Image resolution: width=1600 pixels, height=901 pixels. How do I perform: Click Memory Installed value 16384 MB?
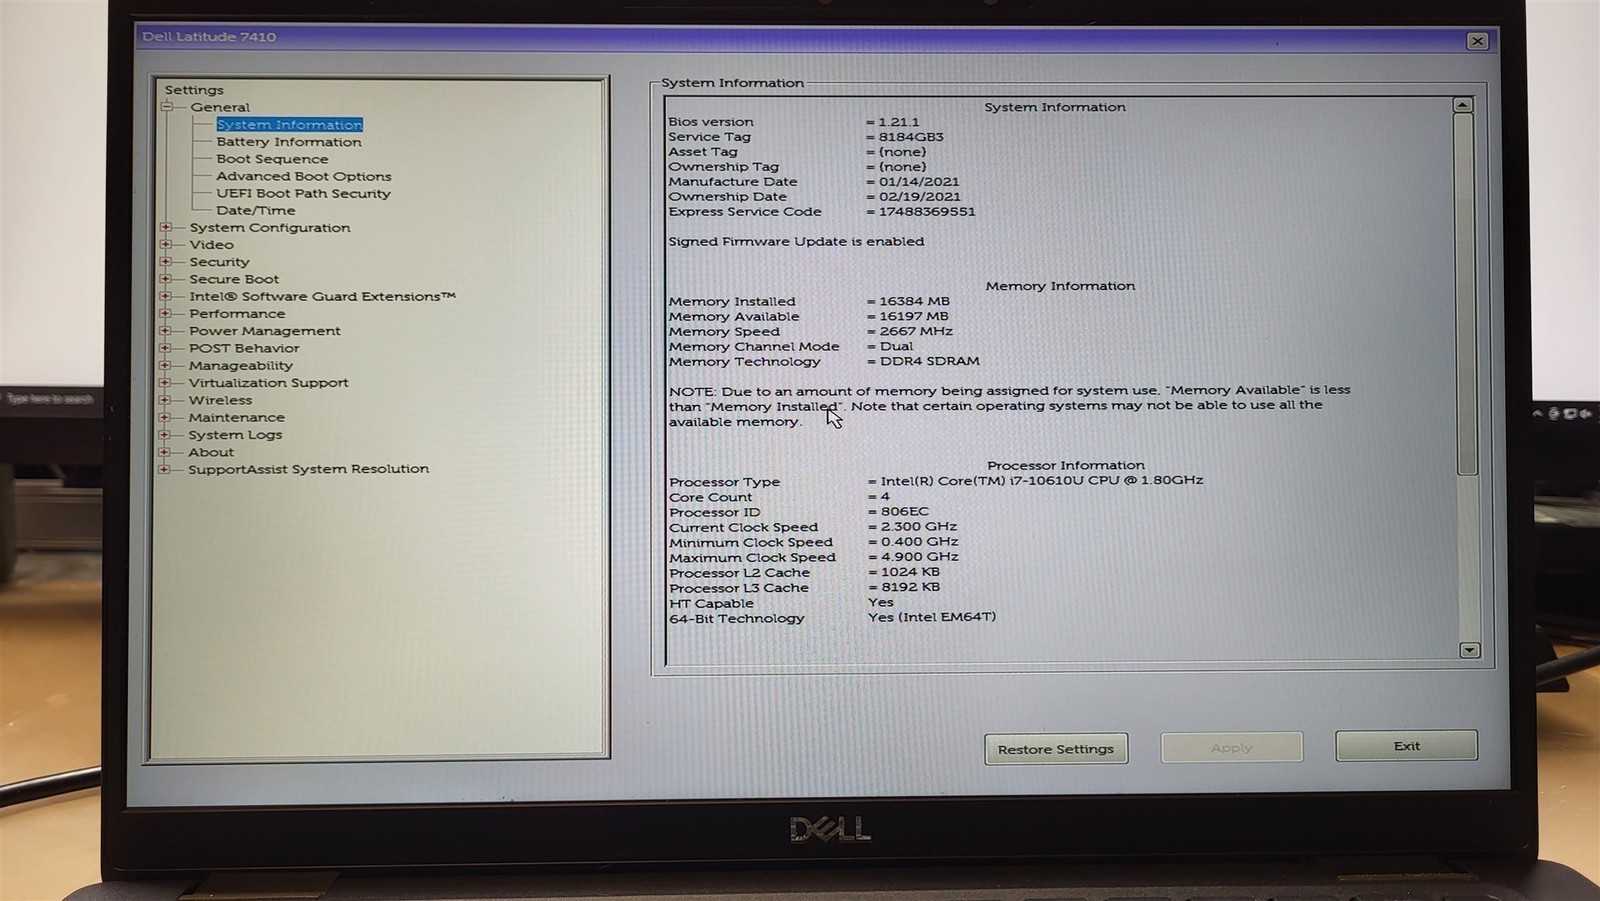[x=915, y=301]
